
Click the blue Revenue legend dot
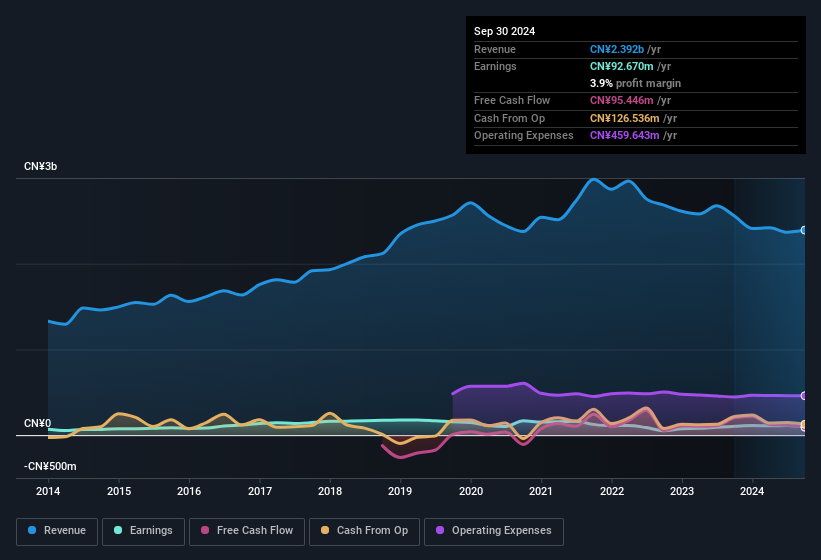tap(33, 531)
